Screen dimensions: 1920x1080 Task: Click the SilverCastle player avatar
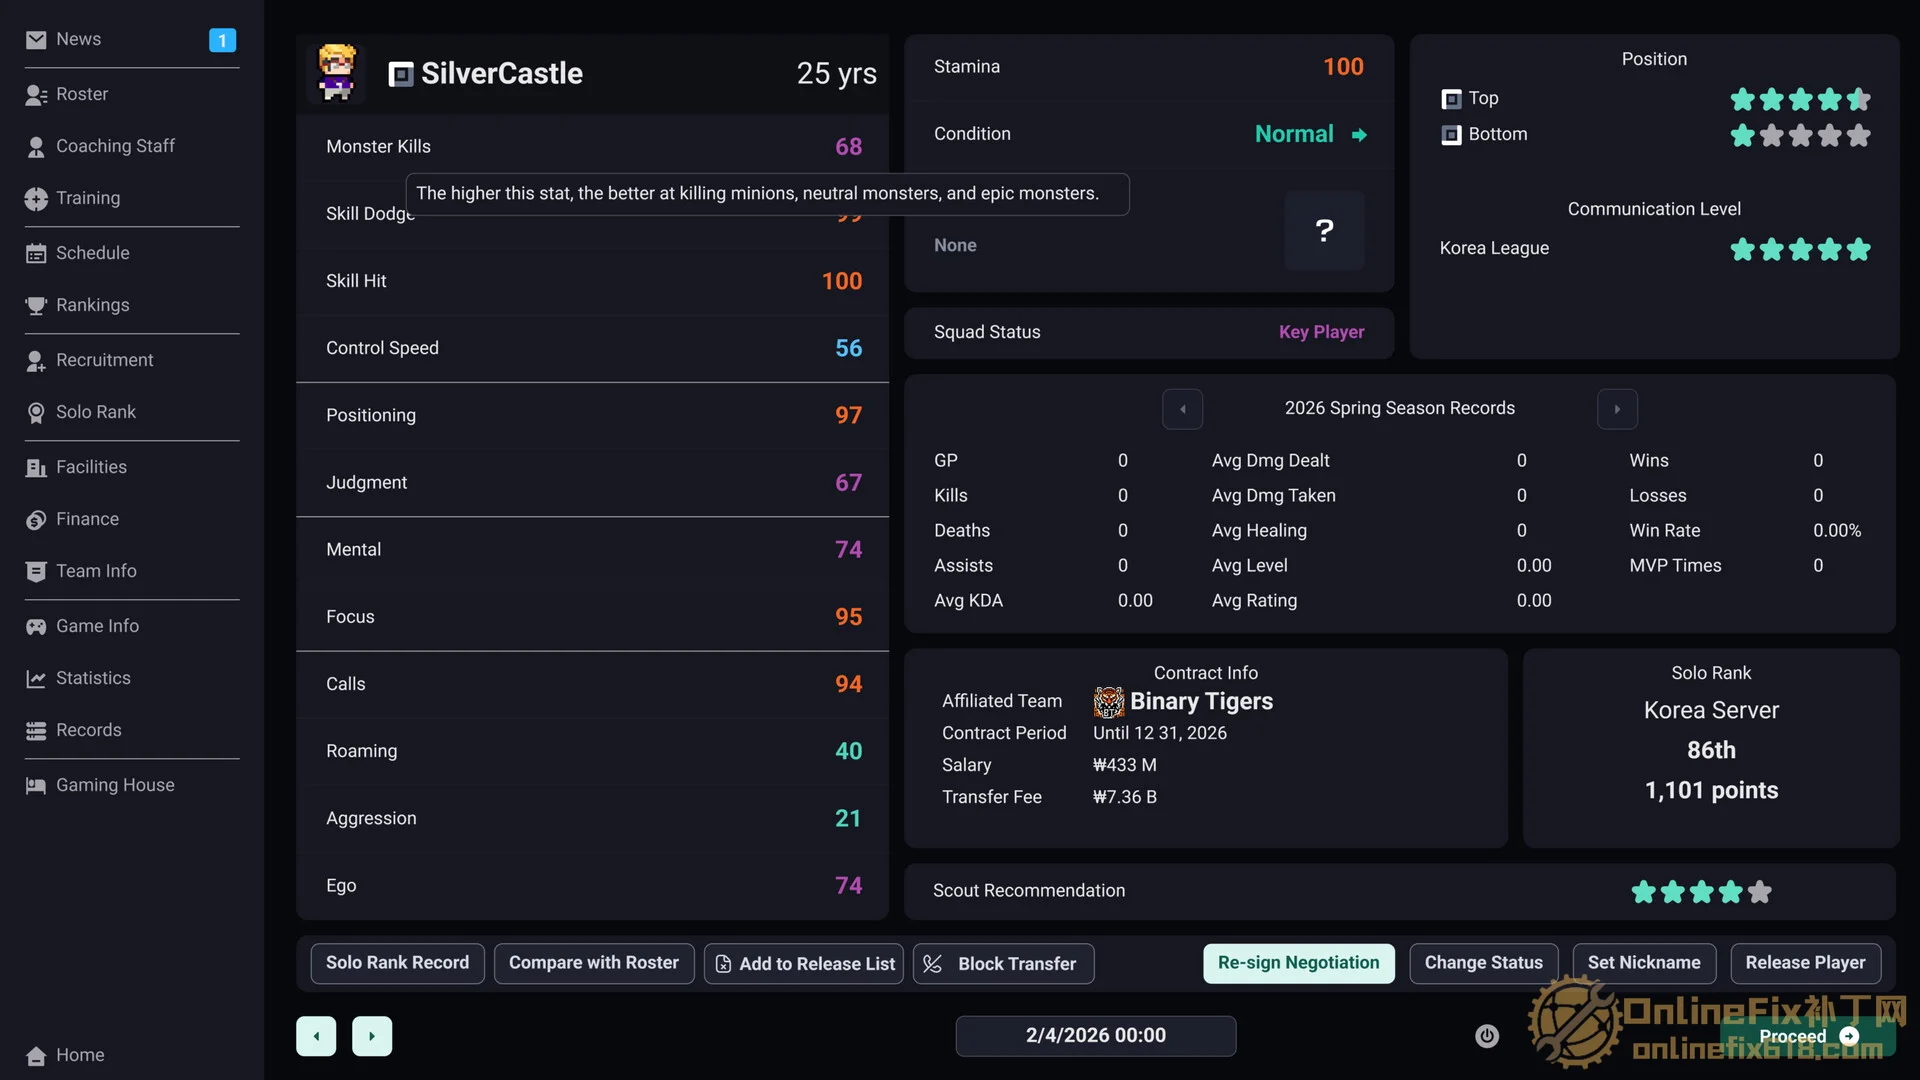tap(336, 73)
